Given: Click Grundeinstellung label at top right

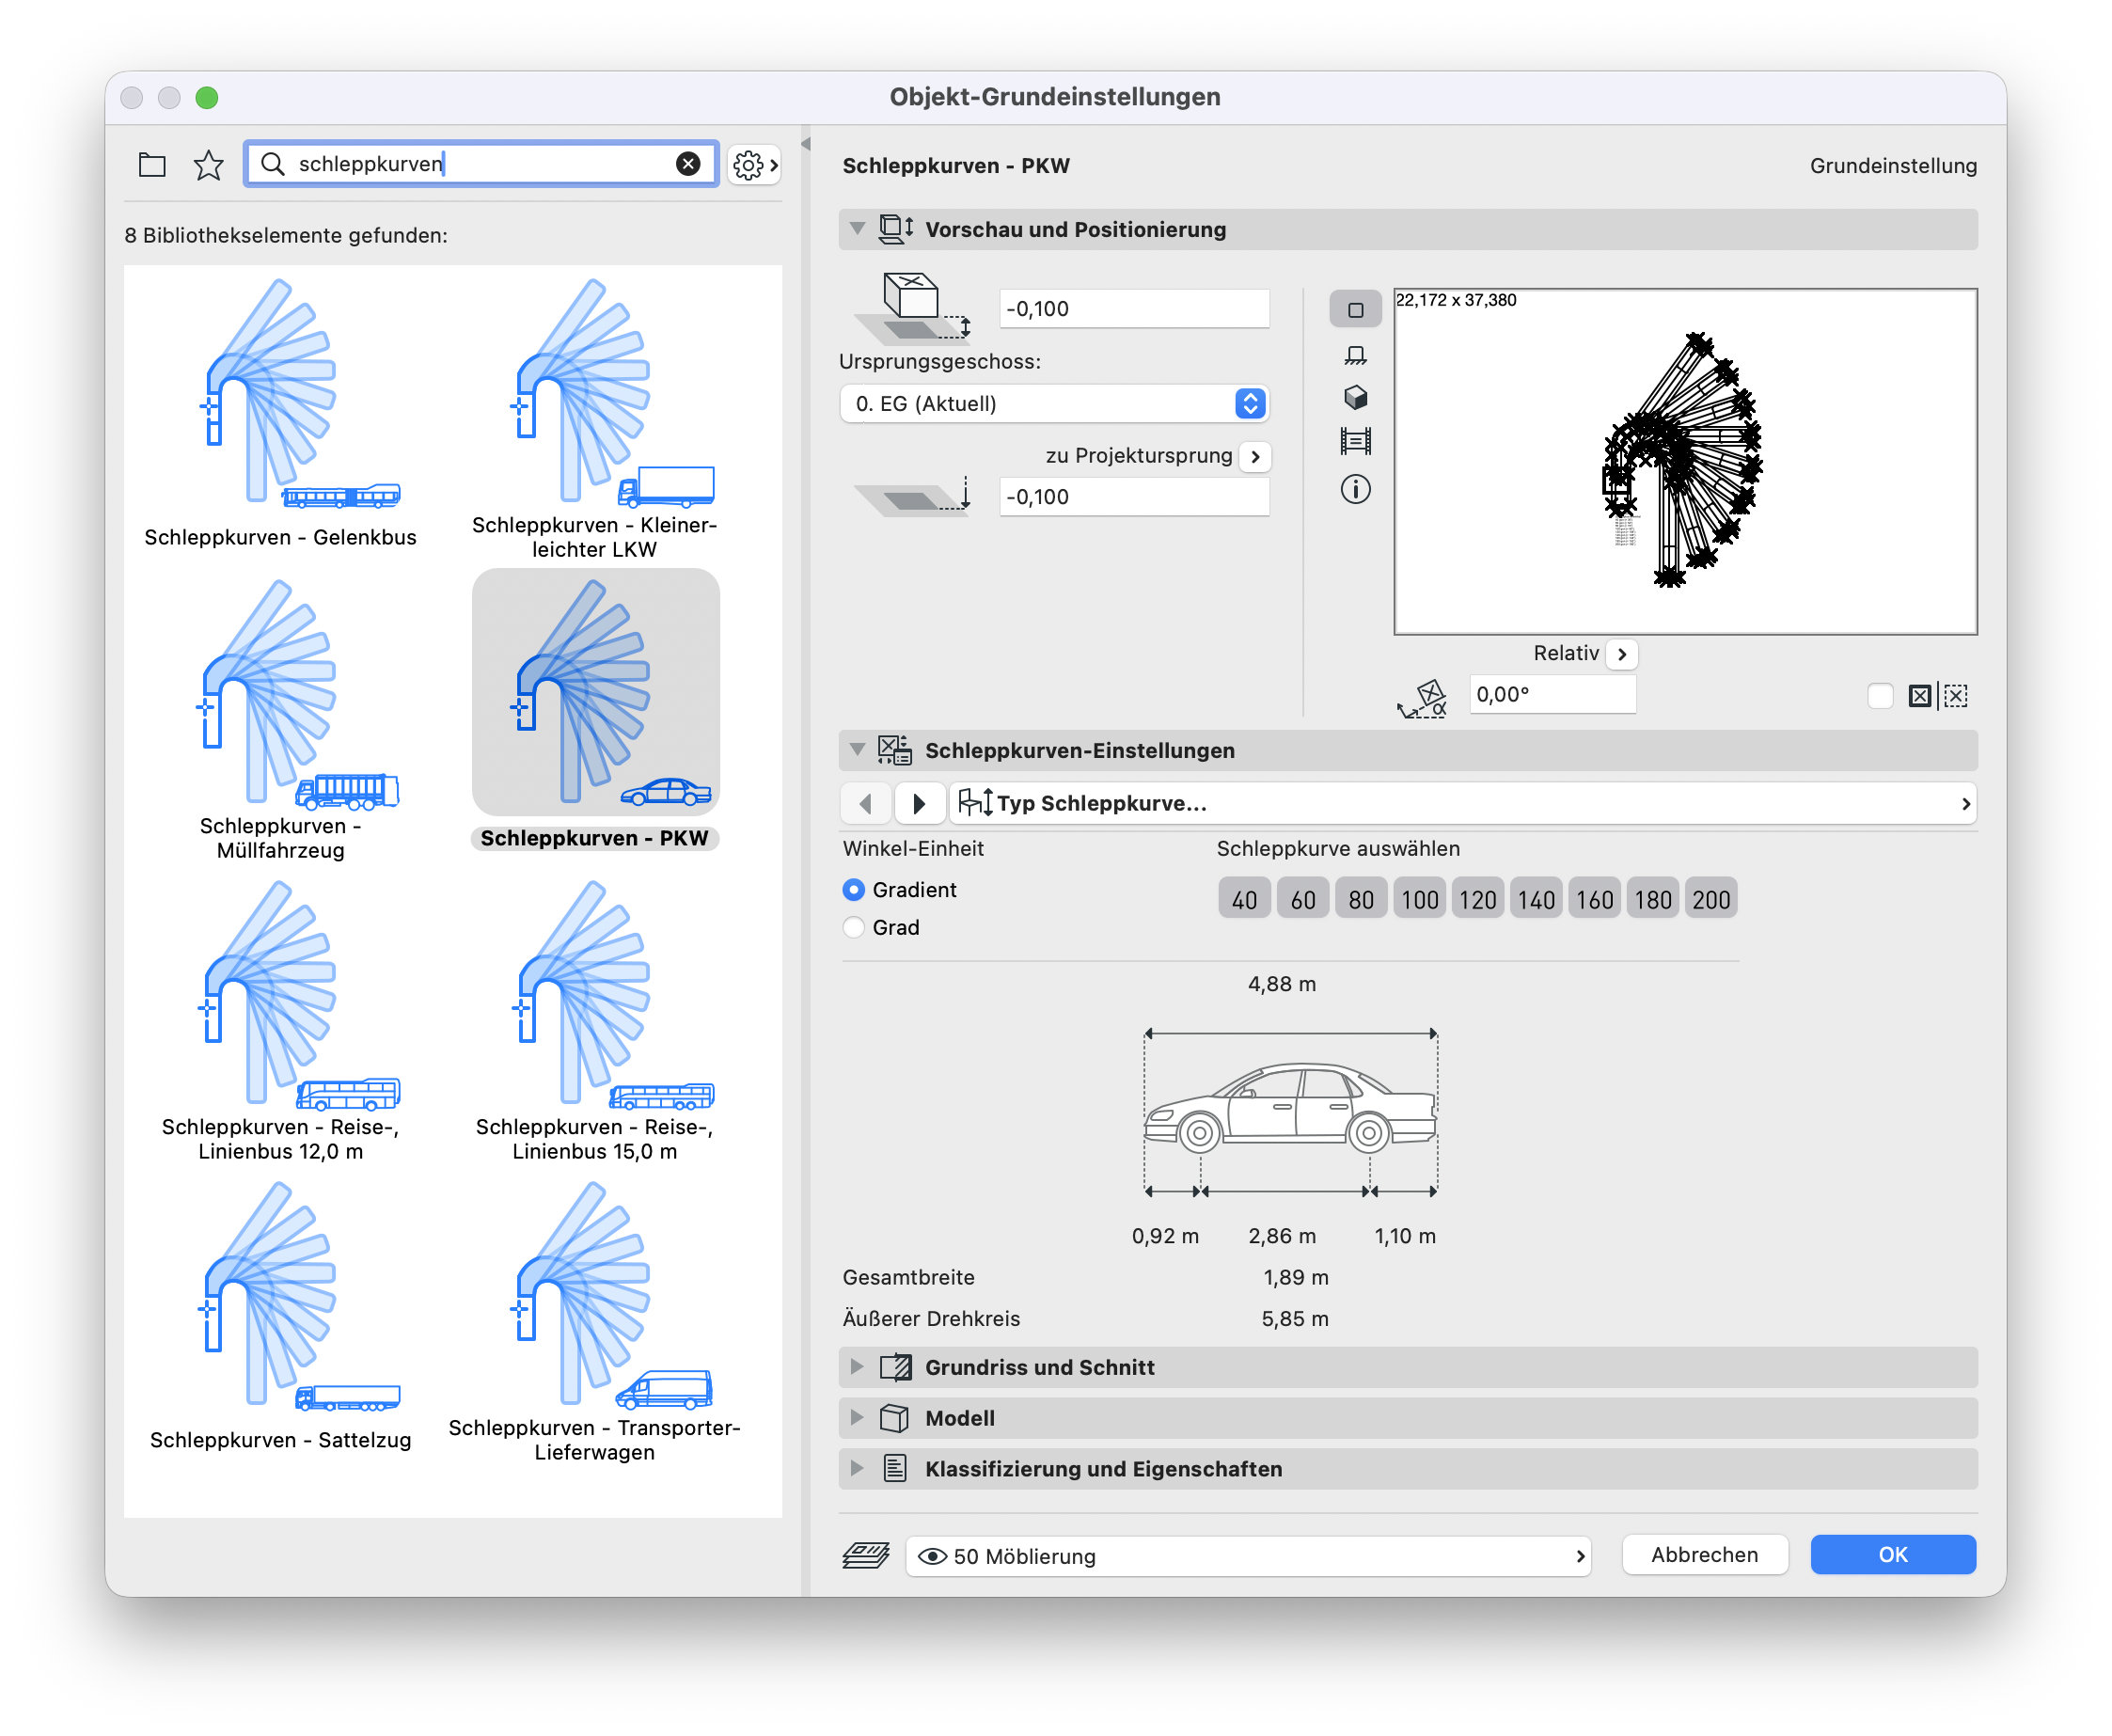Looking at the screenshot, I should (1893, 166).
